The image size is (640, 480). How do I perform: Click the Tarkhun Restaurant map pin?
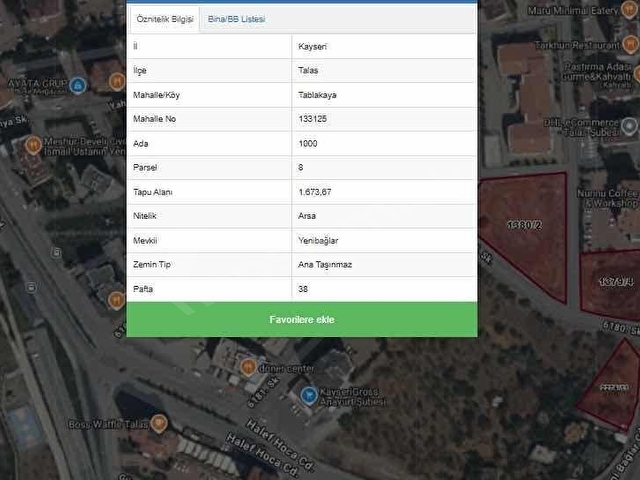tap(630, 44)
